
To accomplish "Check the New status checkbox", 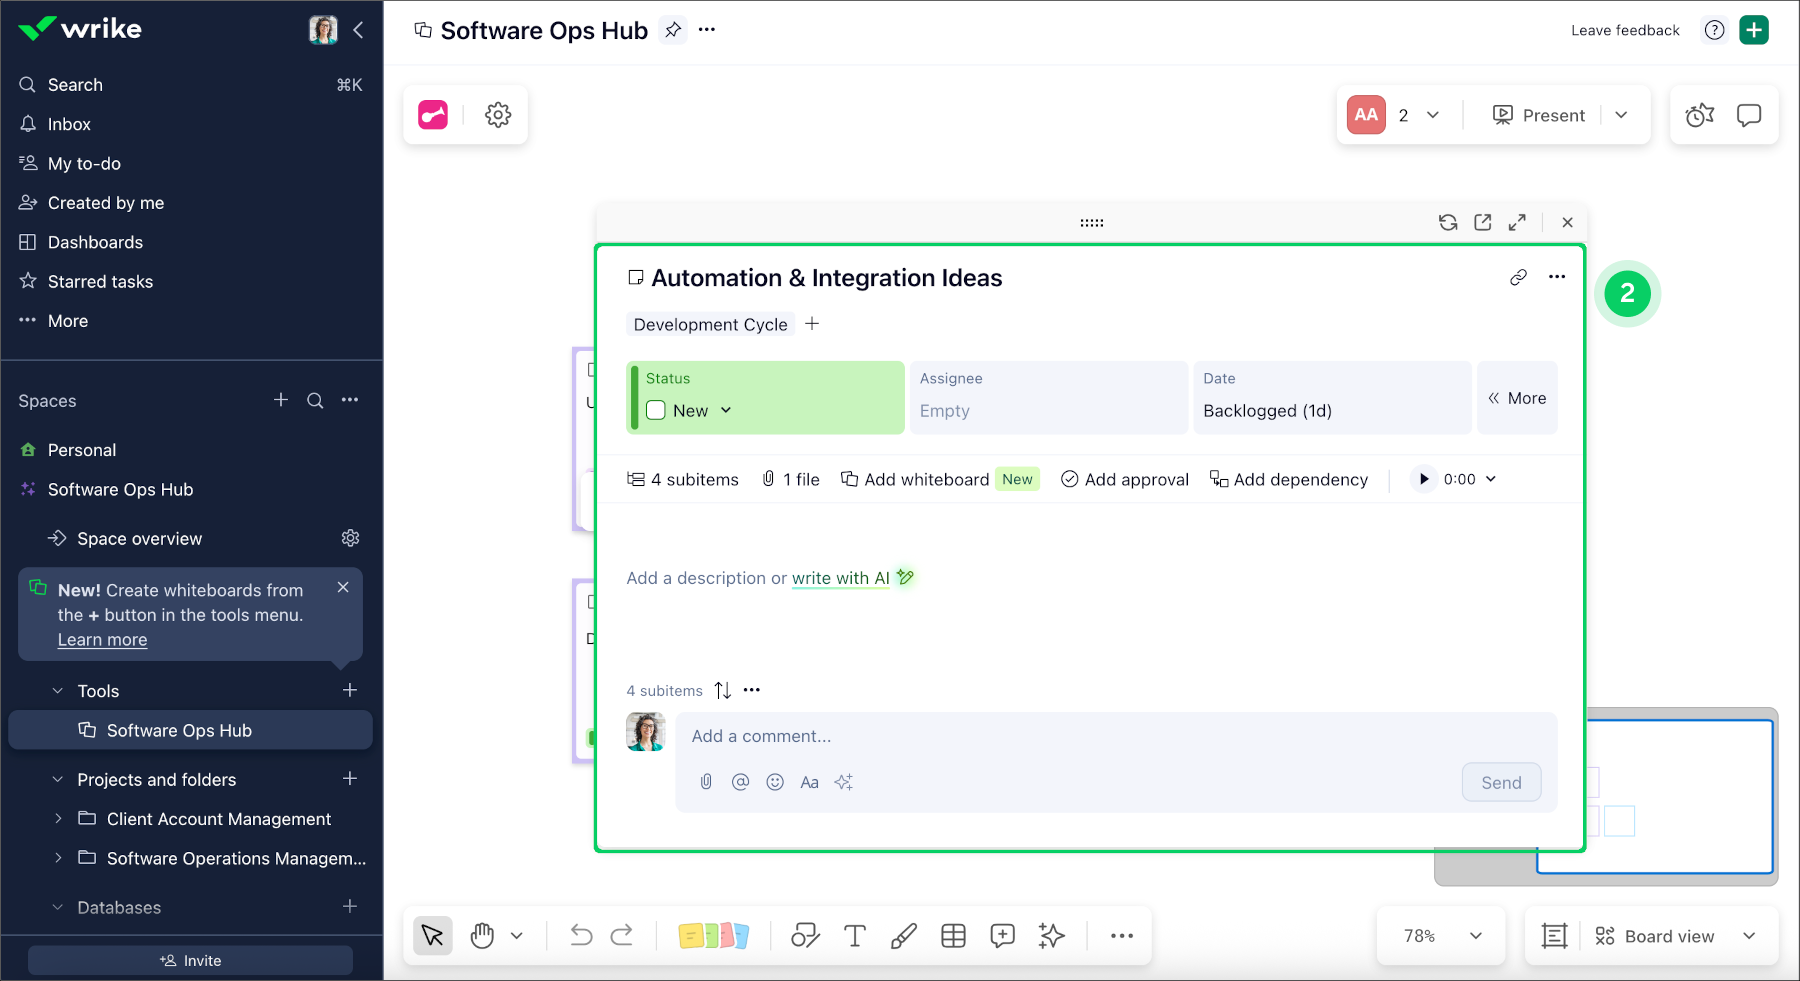I will tap(656, 411).
